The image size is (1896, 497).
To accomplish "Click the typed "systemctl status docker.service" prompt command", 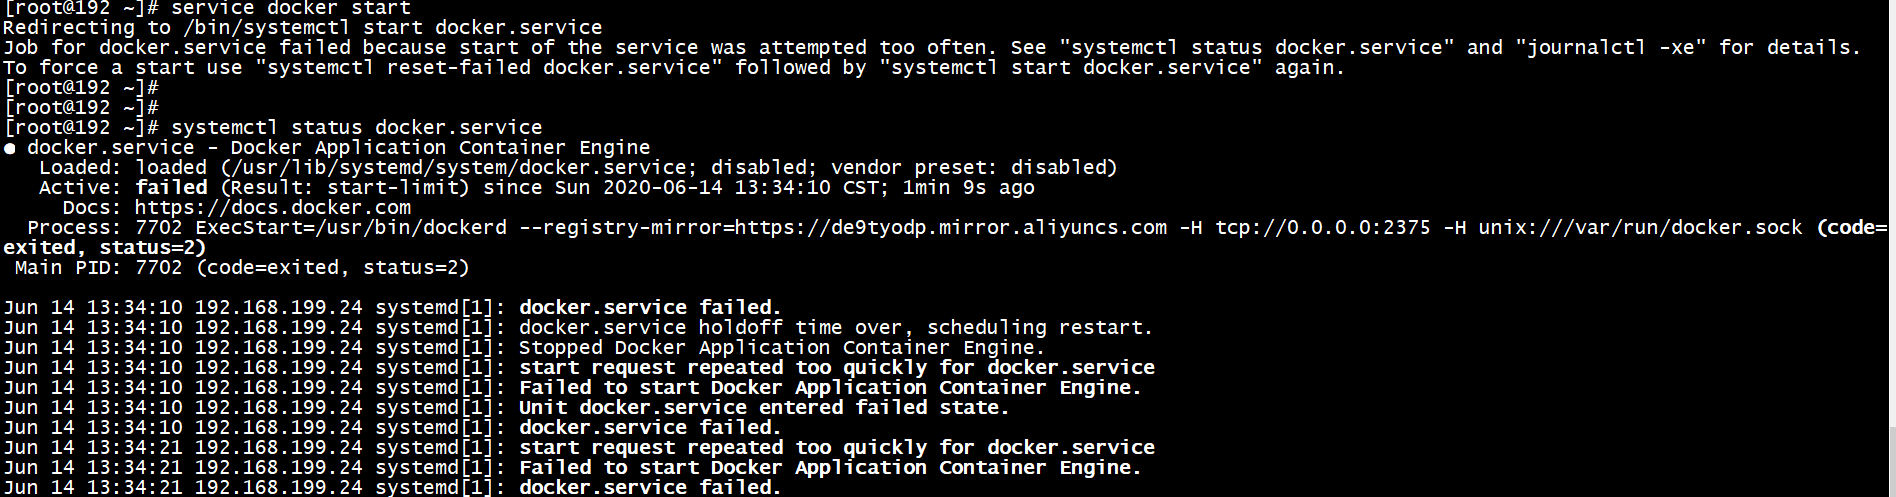I will 356,128.
